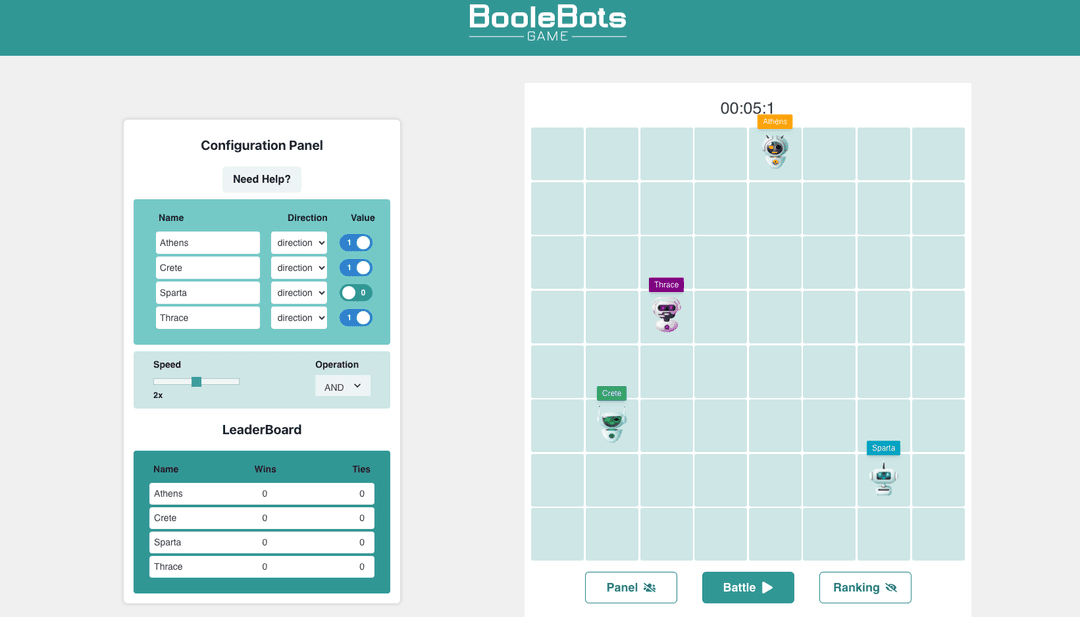Hide the Ranking leaderboard
The image size is (1080, 617).
click(x=865, y=588)
